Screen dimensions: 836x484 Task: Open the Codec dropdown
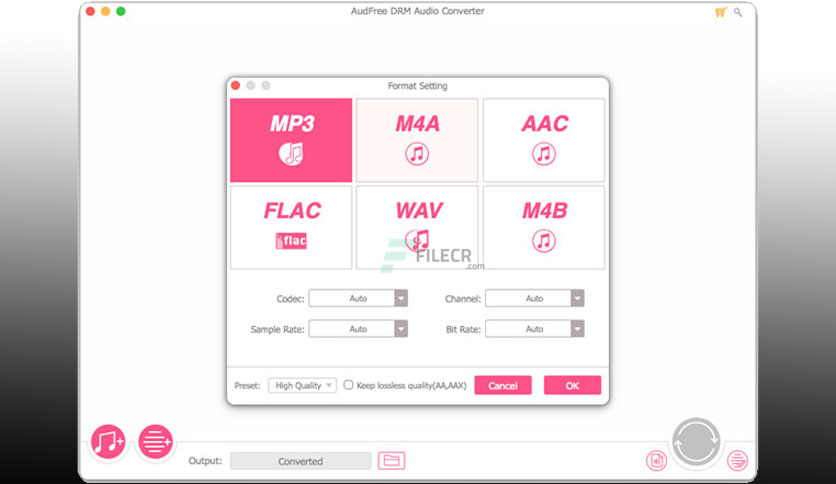coord(358,299)
